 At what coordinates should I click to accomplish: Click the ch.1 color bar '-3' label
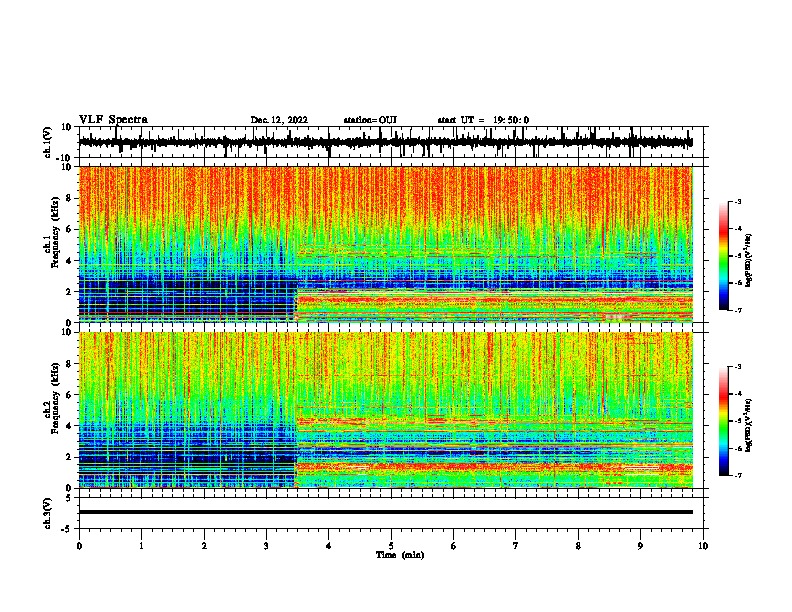tap(737, 202)
